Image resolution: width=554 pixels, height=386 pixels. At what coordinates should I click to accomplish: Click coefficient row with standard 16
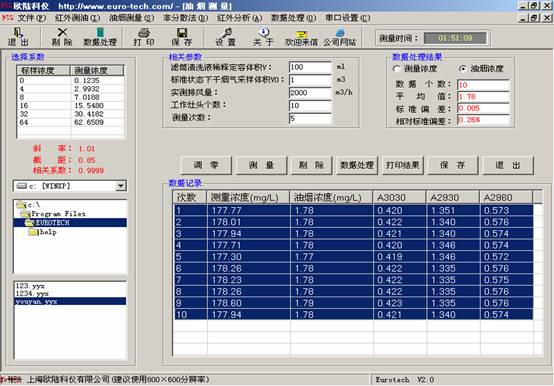(x=71, y=106)
